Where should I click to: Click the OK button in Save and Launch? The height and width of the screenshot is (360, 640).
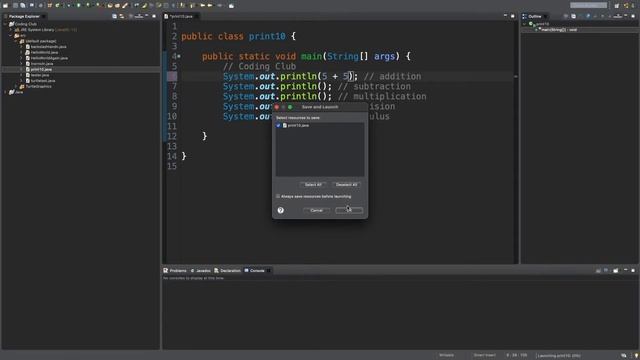pyautogui.click(x=349, y=210)
